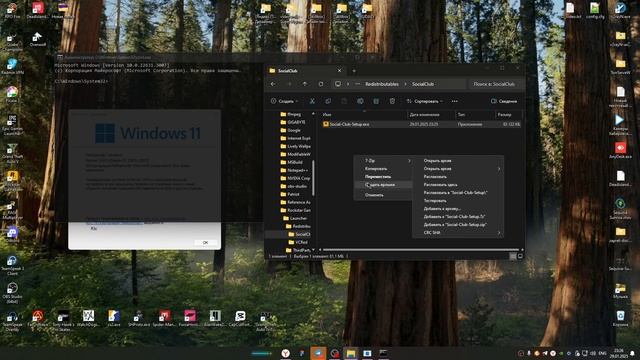640x360 pixels.
Task: Click the Copy icon in the Explorer toolbar
Action: 328,101
